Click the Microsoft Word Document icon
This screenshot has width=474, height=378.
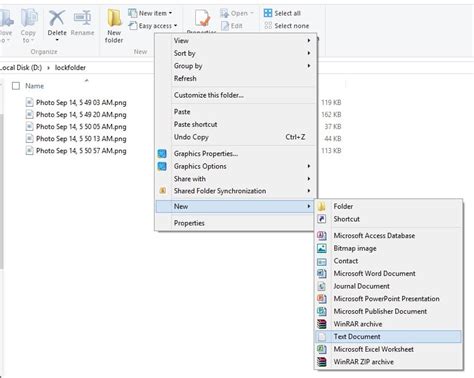click(x=322, y=274)
